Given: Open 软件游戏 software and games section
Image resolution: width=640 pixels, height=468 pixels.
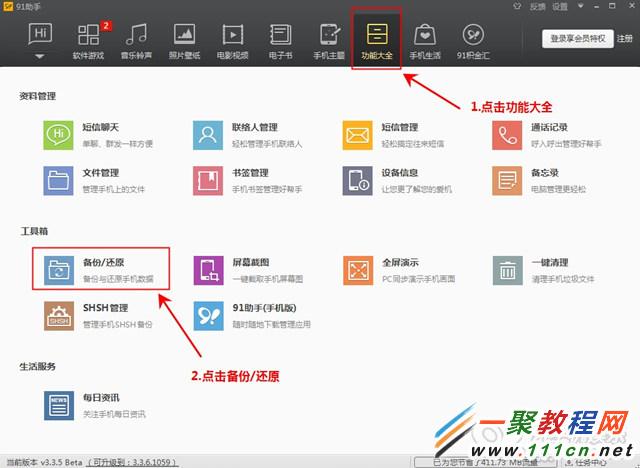Looking at the screenshot, I should [89, 41].
